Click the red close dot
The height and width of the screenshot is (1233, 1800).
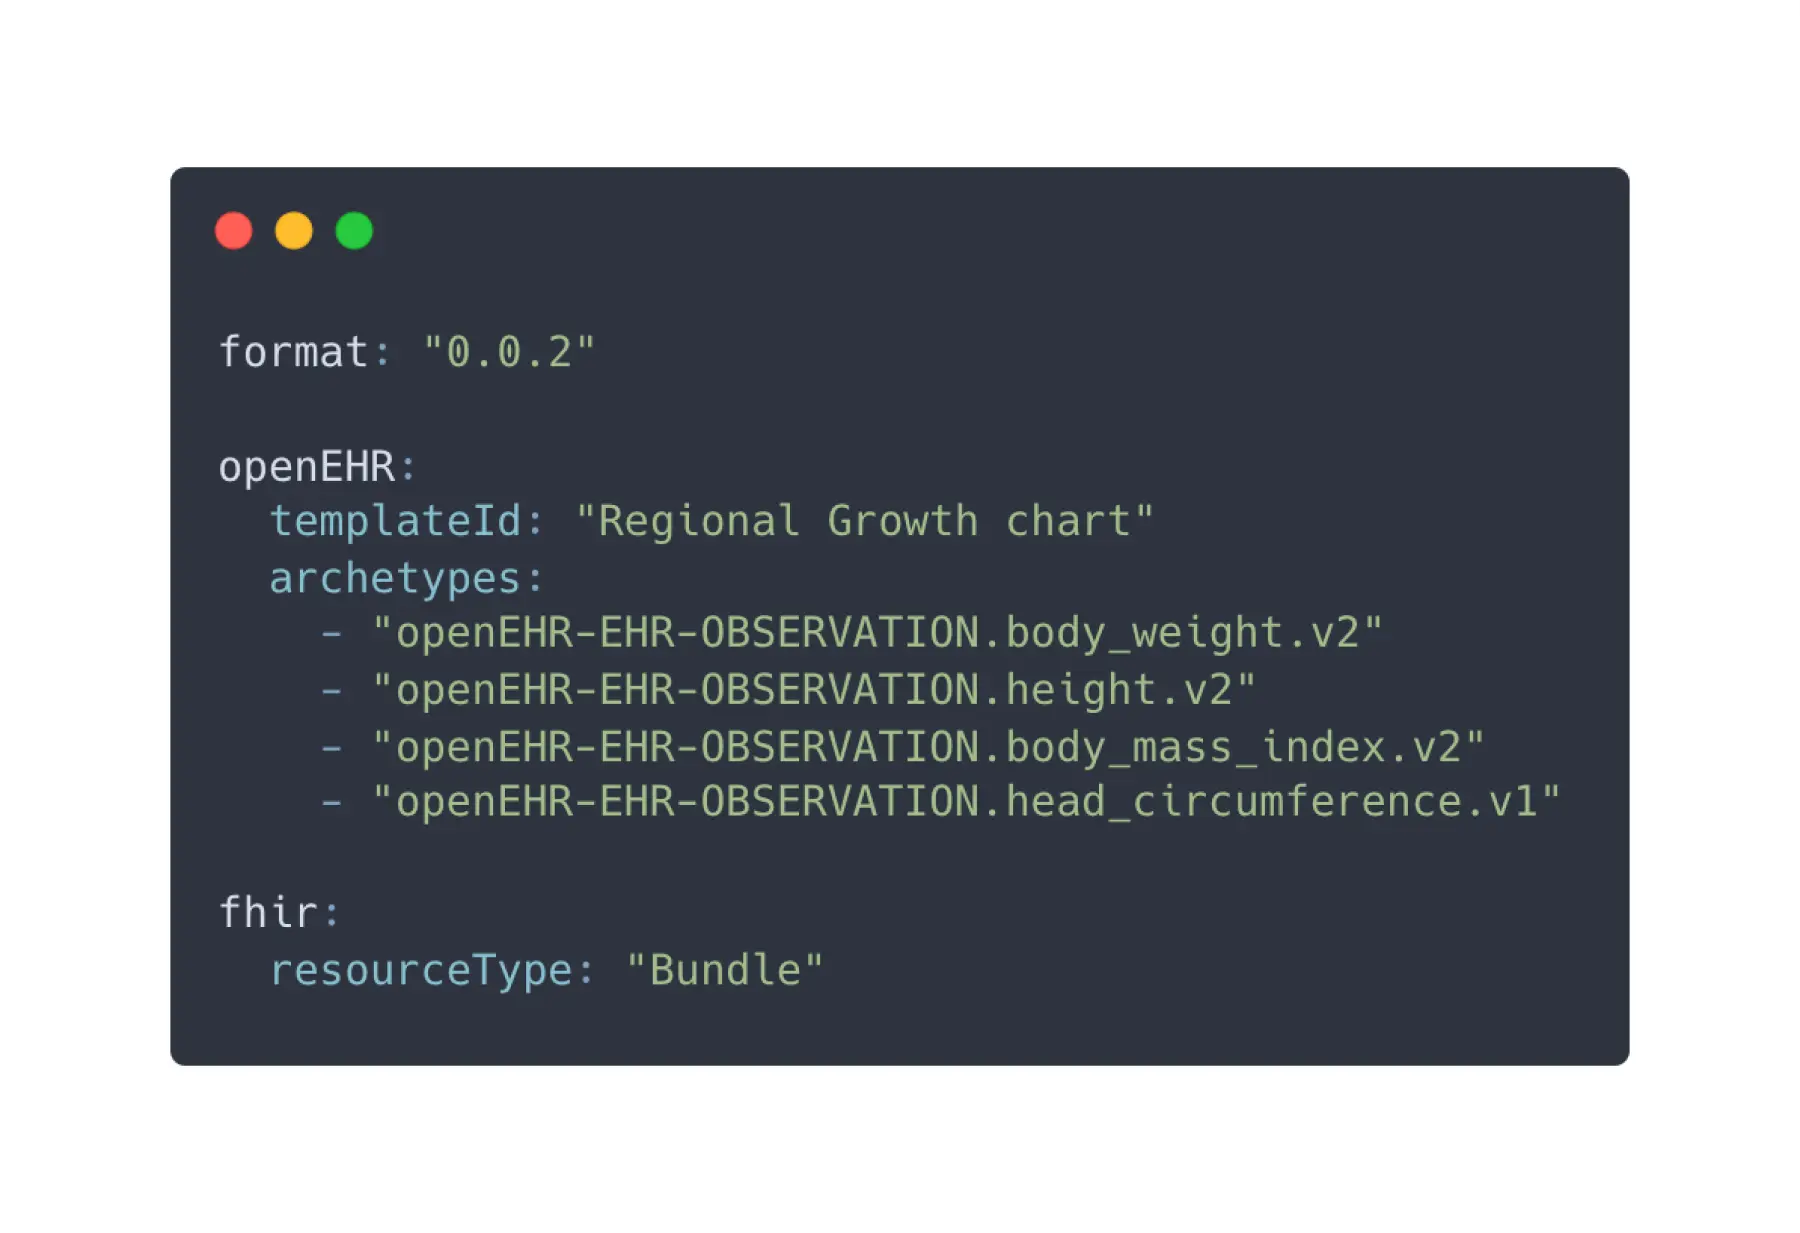point(234,231)
